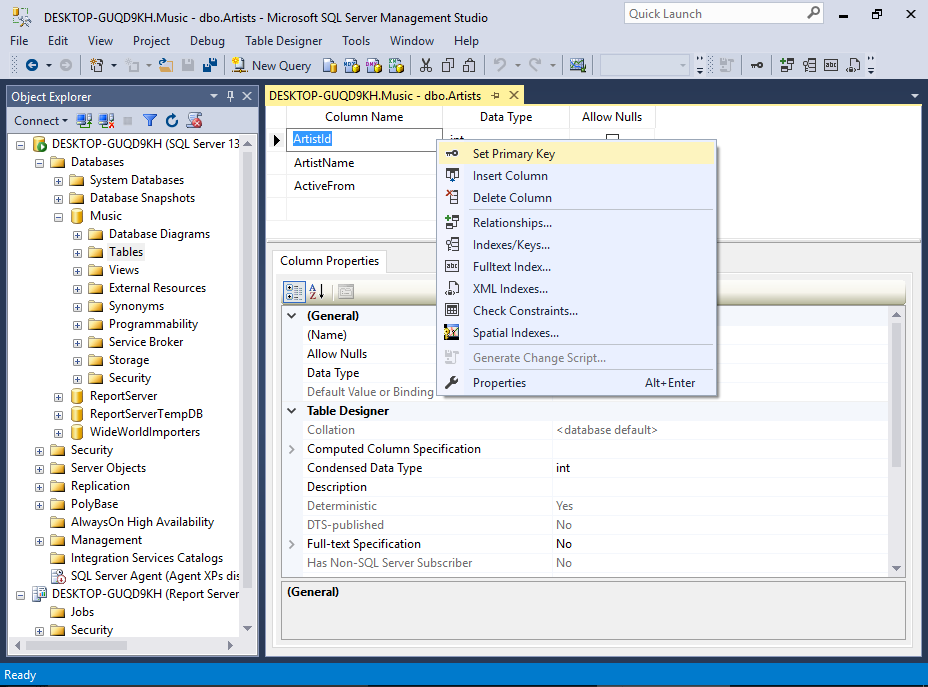Image resolution: width=928 pixels, height=687 pixels.
Task: Click the Refresh icon in Object Explorer
Action: tap(170, 120)
